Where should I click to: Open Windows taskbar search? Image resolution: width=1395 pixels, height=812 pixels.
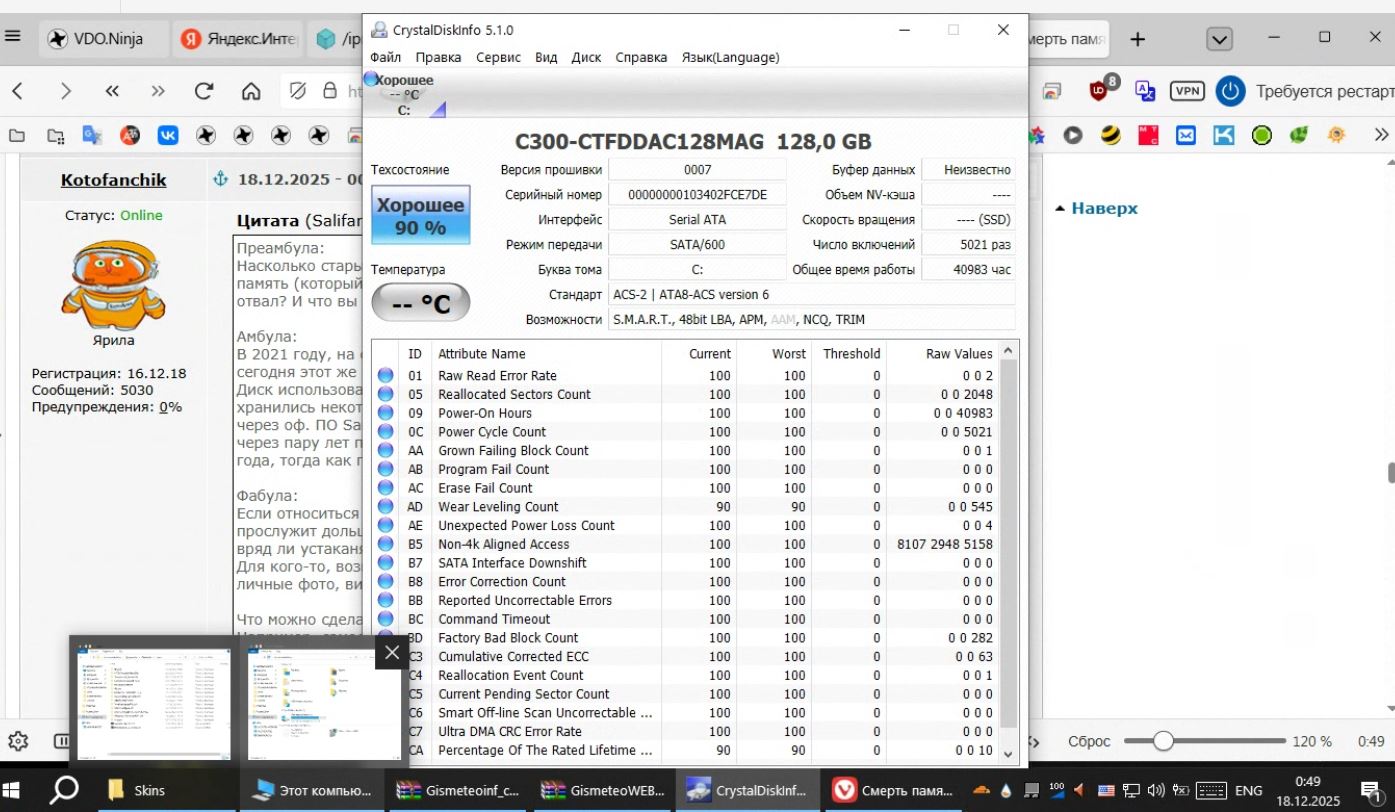pyautogui.click(x=64, y=790)
